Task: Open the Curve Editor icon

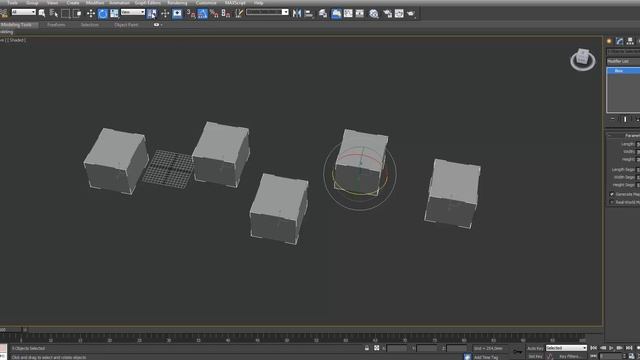Action: [348, 13]
